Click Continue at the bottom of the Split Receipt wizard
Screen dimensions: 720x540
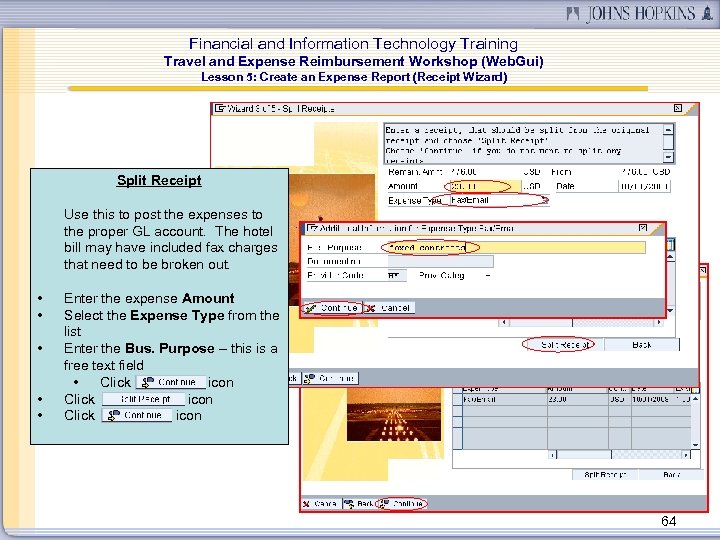pos(330,378)
